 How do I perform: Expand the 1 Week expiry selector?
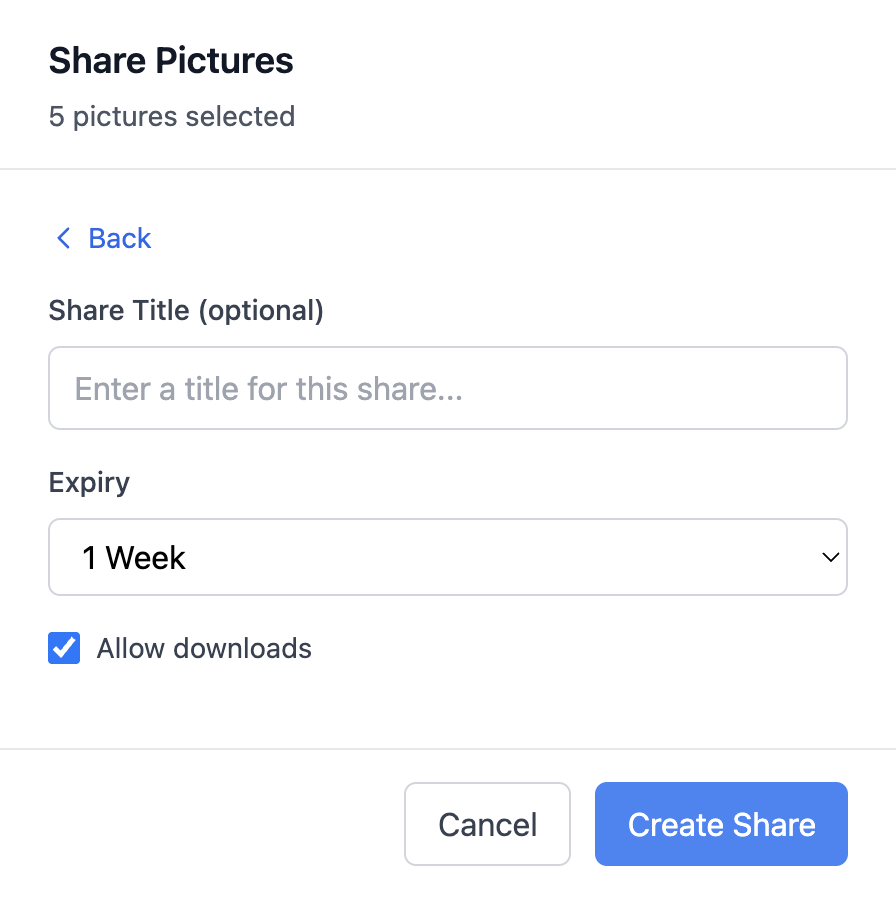click(447, 557)
